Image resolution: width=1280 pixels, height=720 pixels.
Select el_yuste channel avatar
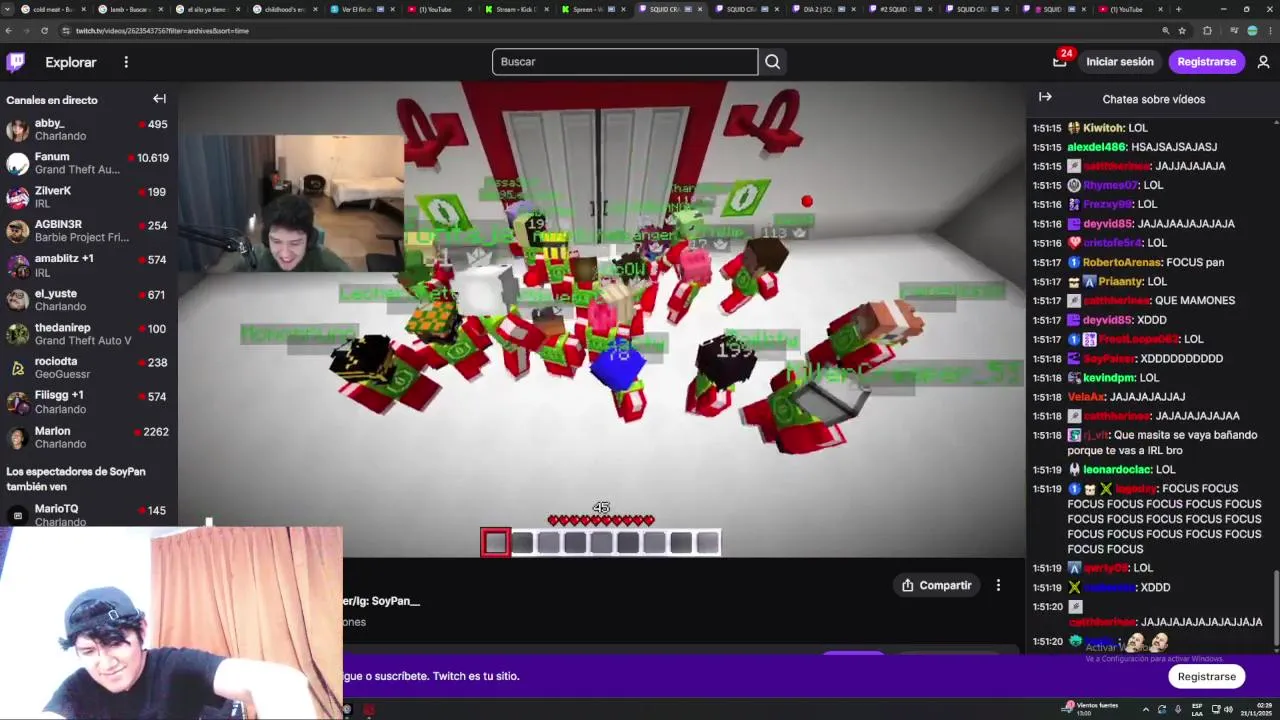click(x=17, y=300)
